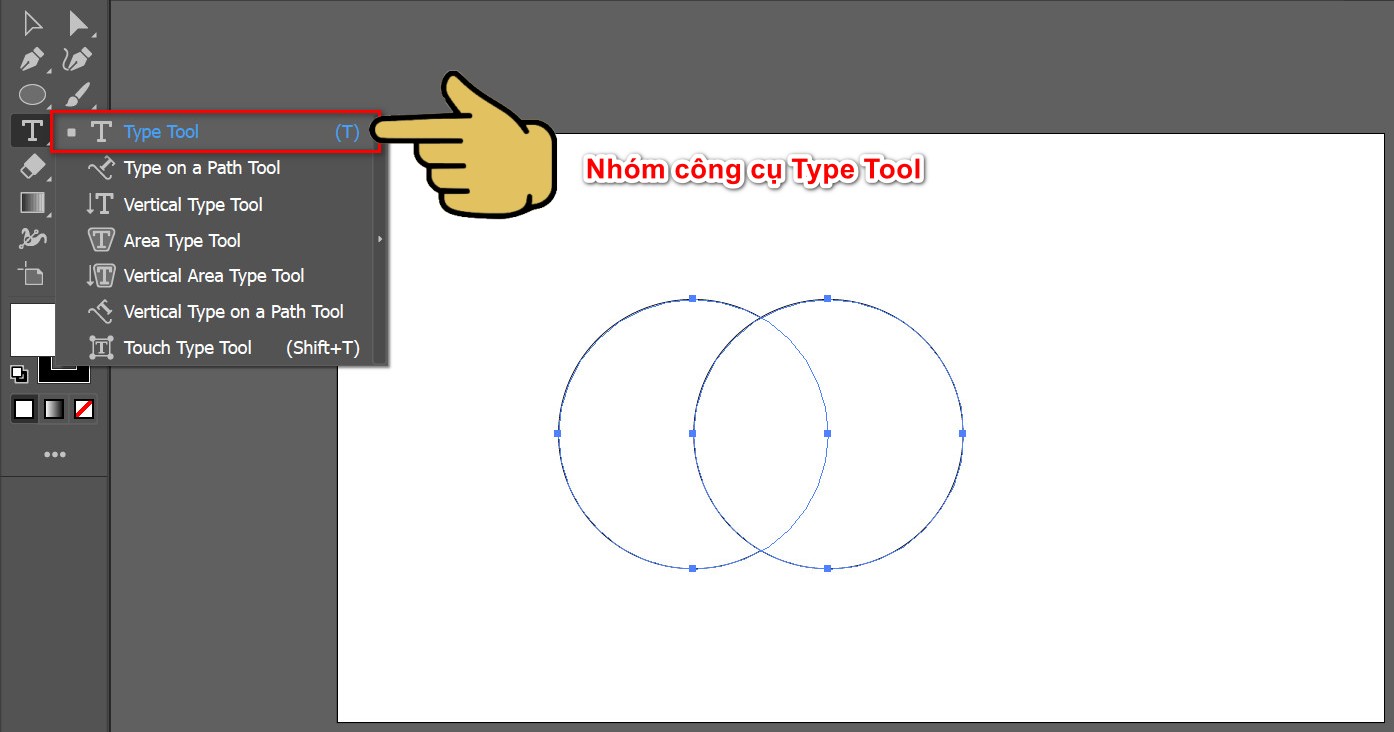The height and width of the screenshot is (732, 1394).
Task: Select the highlighted Type Tool entry
Action: (x=162, y=131)
